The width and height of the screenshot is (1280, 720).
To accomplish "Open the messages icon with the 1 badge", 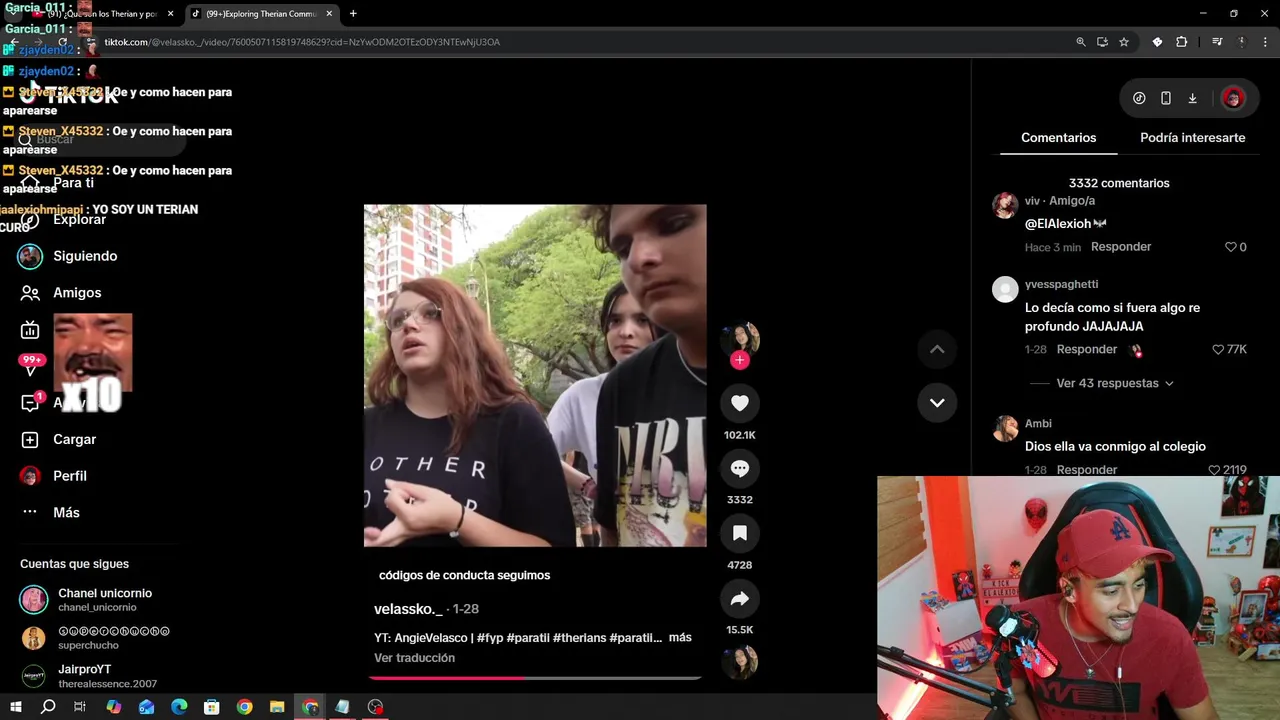I will tap(30, 403).
